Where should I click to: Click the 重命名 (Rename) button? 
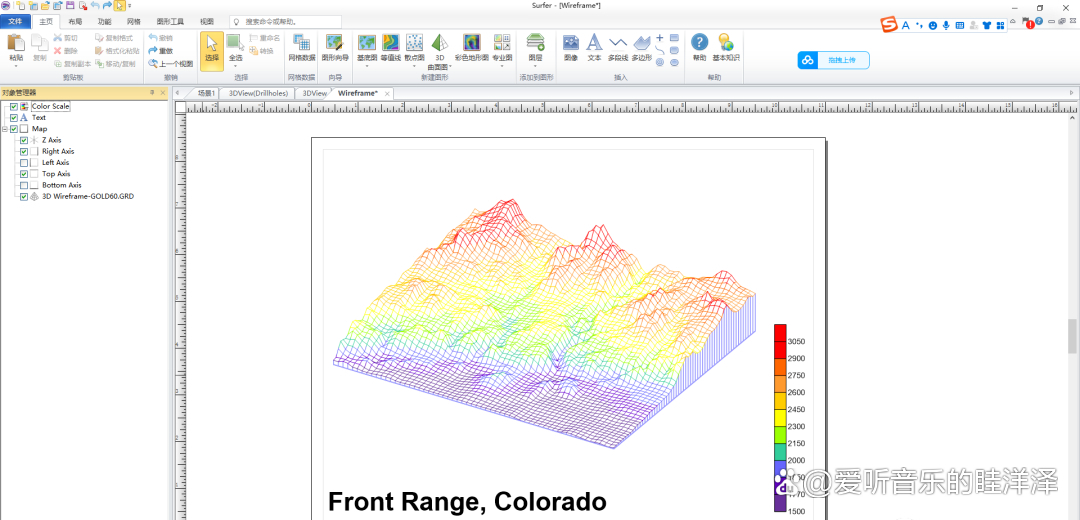point(264,39)
